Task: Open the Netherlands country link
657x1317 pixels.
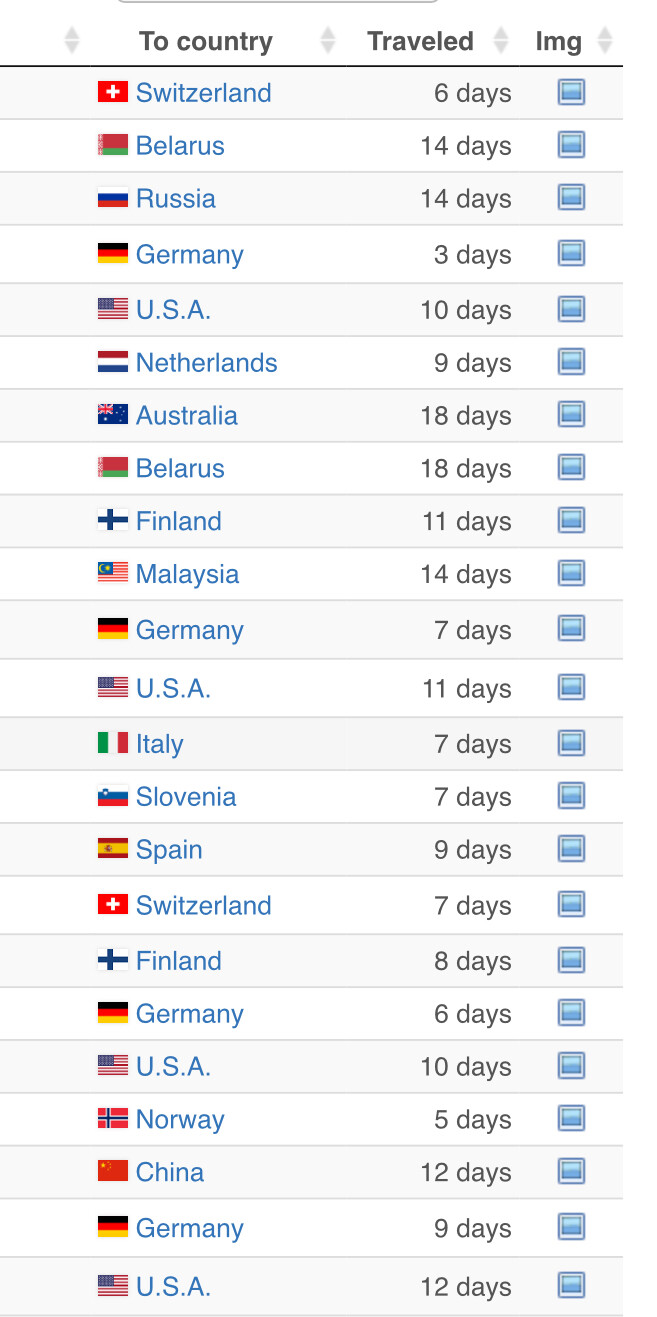Action: [207, 362]
